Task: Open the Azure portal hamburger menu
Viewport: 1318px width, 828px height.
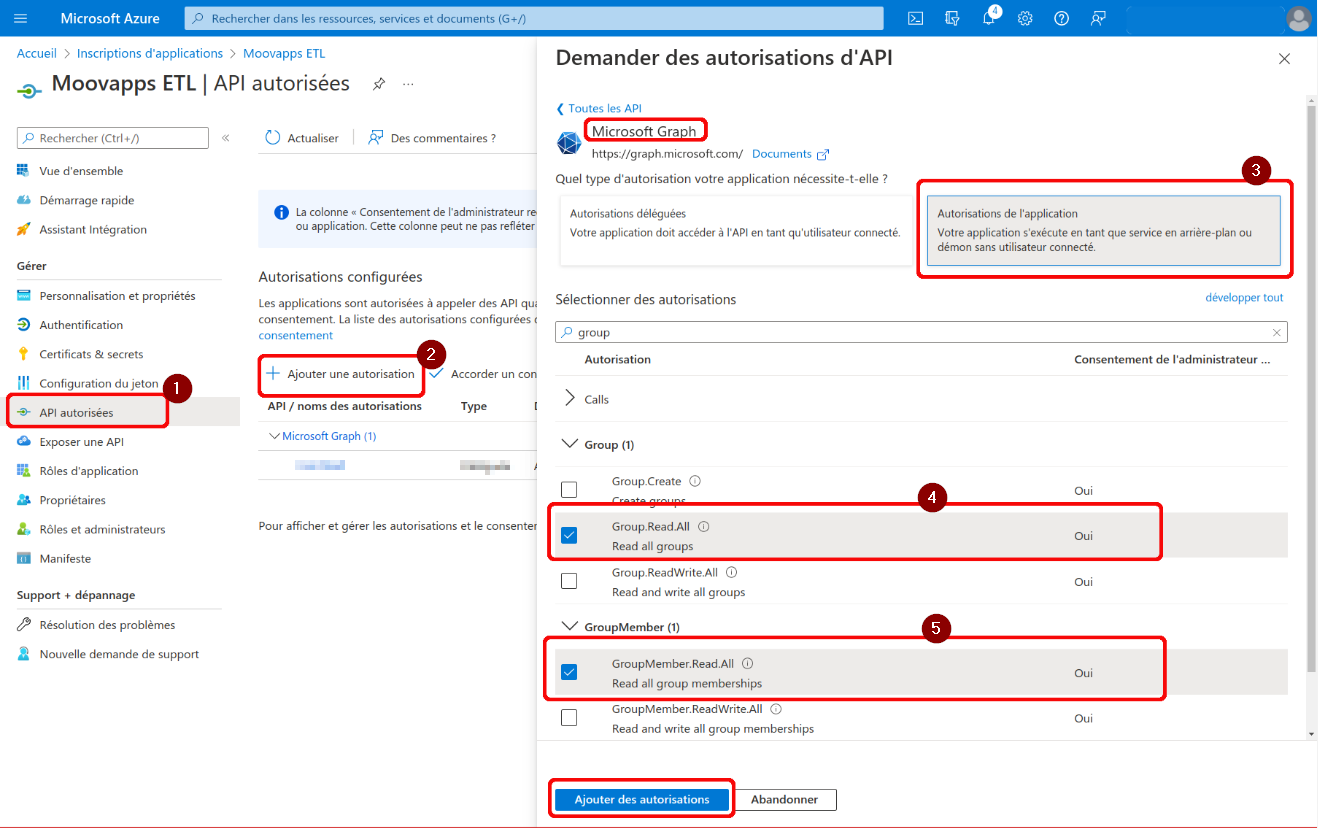Action: [x=21, y=18]
